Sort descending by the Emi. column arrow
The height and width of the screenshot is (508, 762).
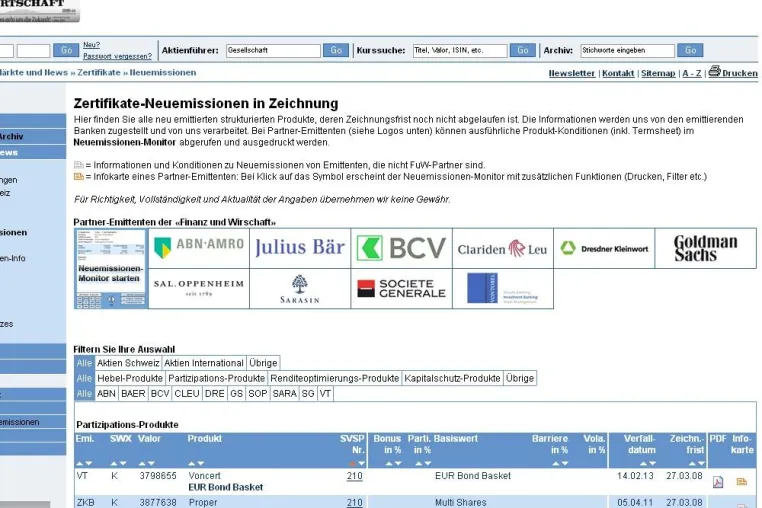(88, 463)
